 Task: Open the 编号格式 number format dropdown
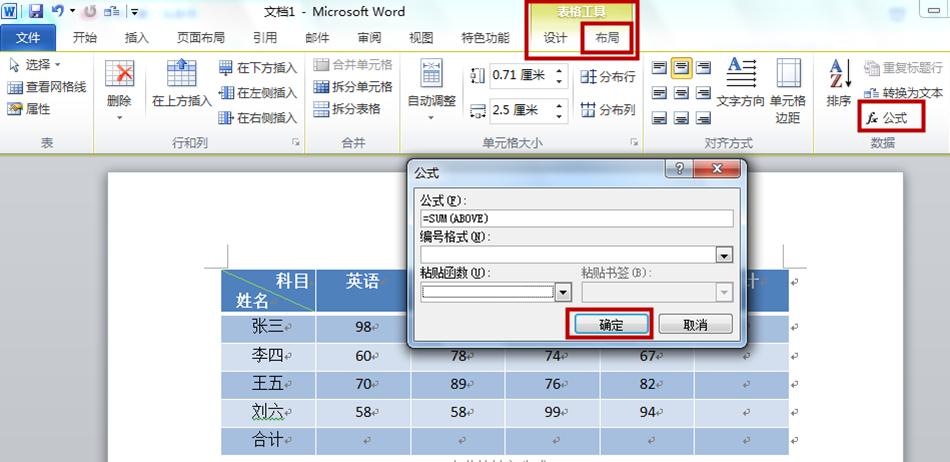tap(724, 255)
